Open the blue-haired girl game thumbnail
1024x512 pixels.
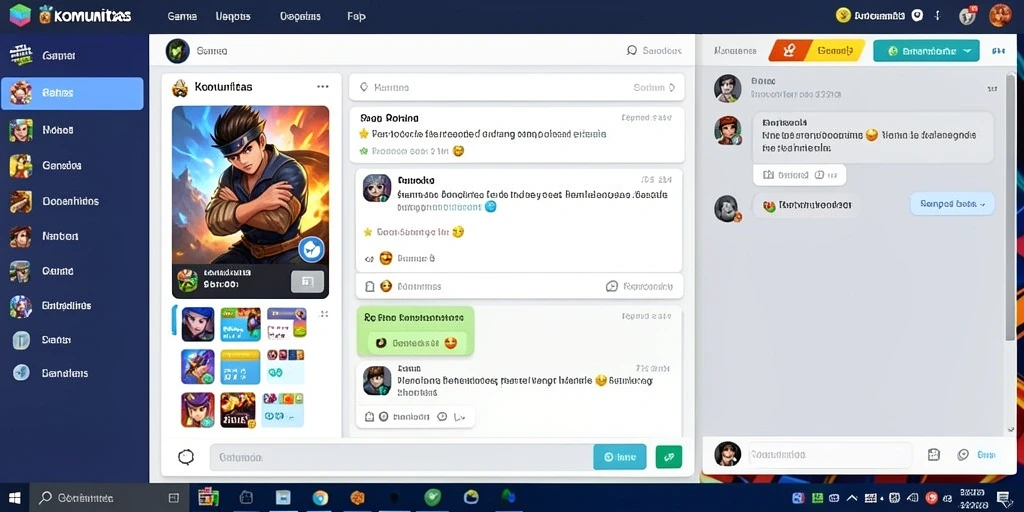click(198, 324)
